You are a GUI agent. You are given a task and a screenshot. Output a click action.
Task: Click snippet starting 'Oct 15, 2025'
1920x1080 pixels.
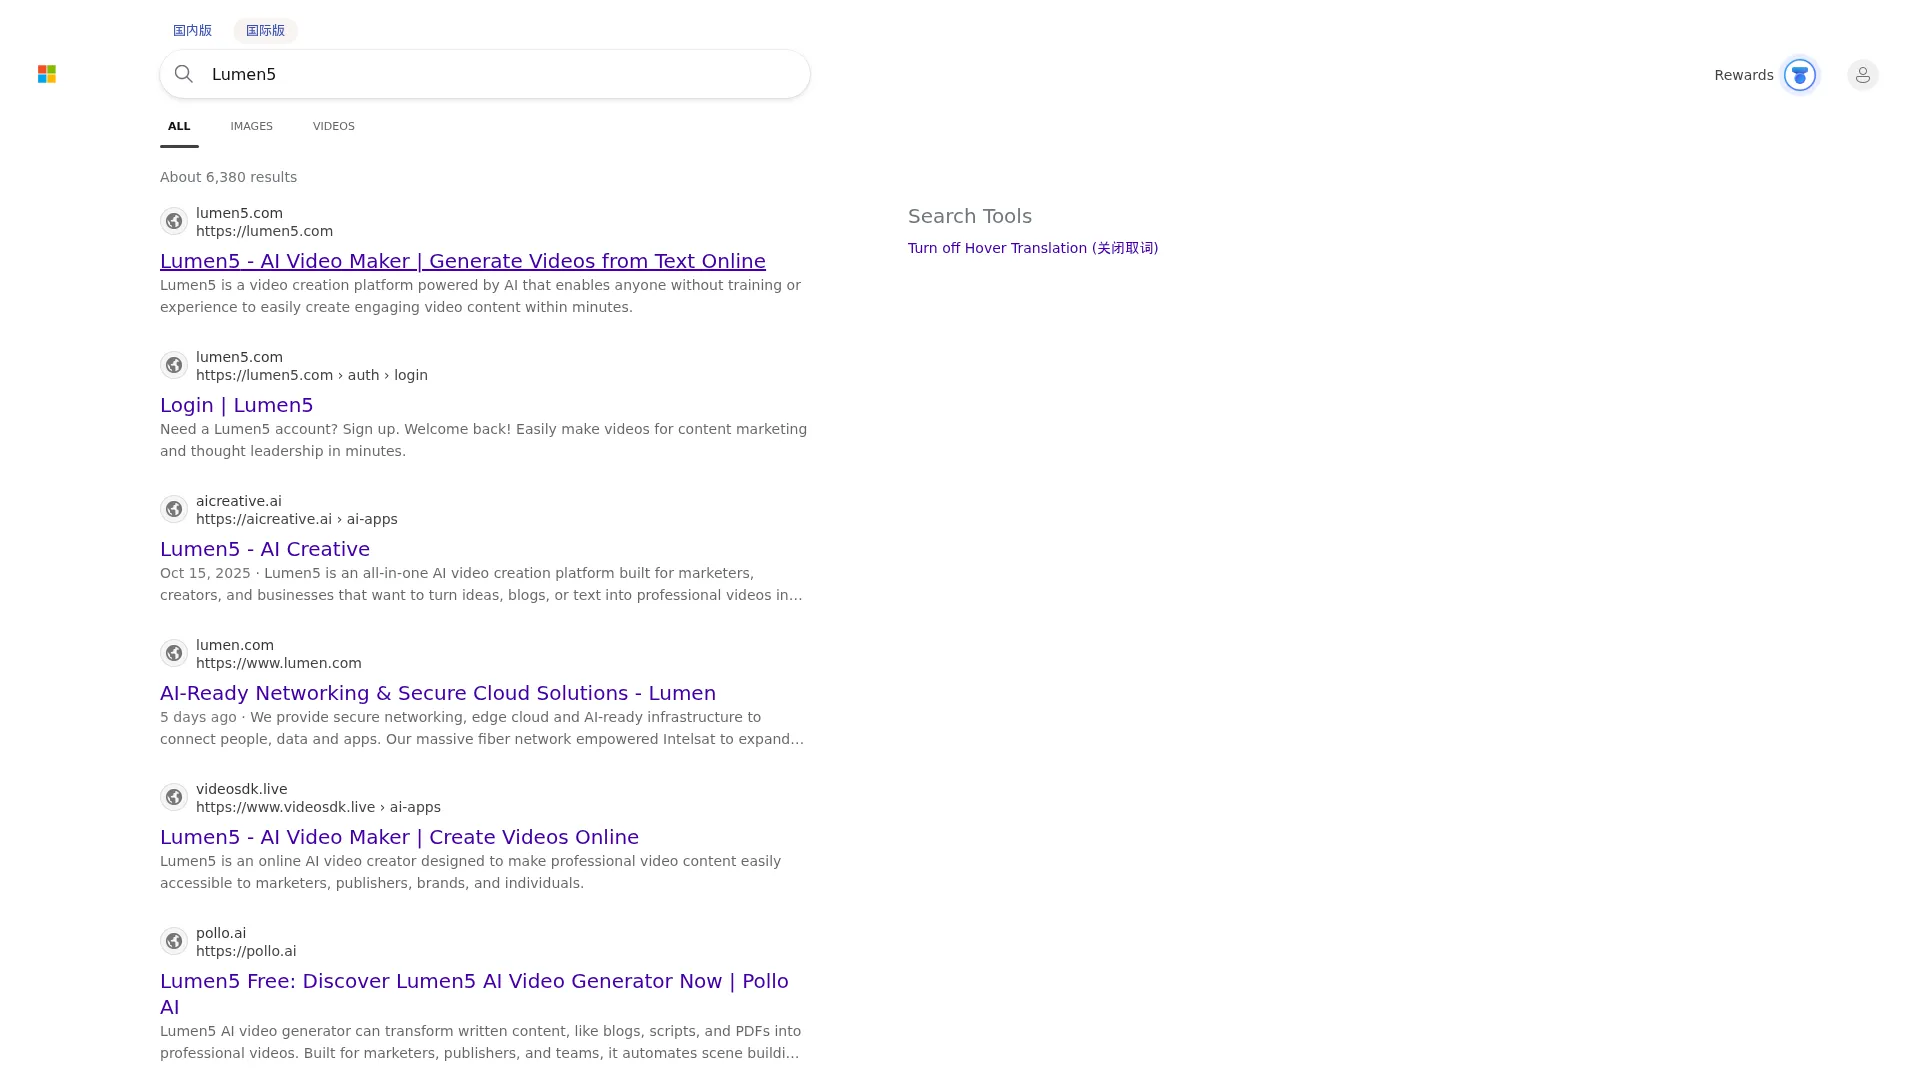(x=481, y=584)
